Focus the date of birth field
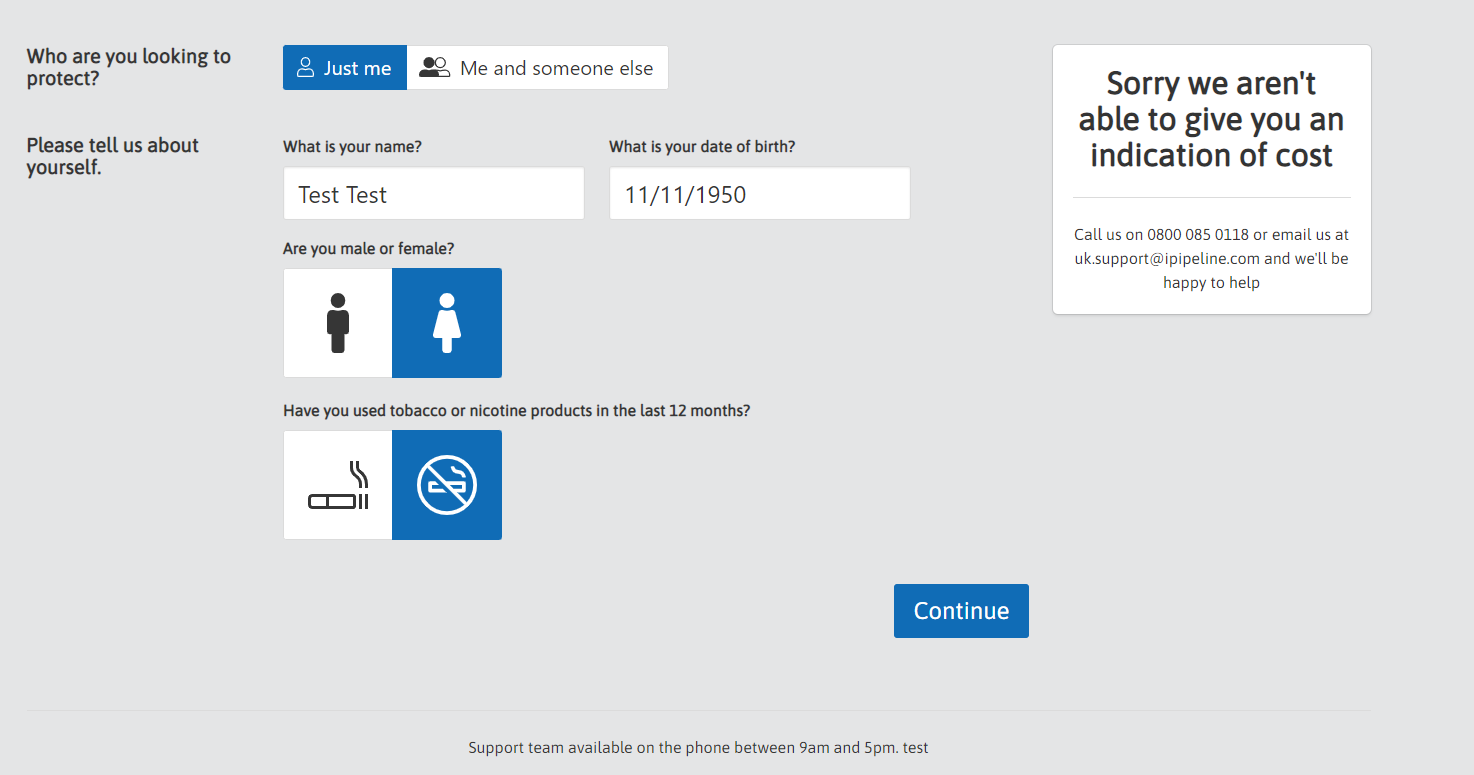 [x=759, y=194]
